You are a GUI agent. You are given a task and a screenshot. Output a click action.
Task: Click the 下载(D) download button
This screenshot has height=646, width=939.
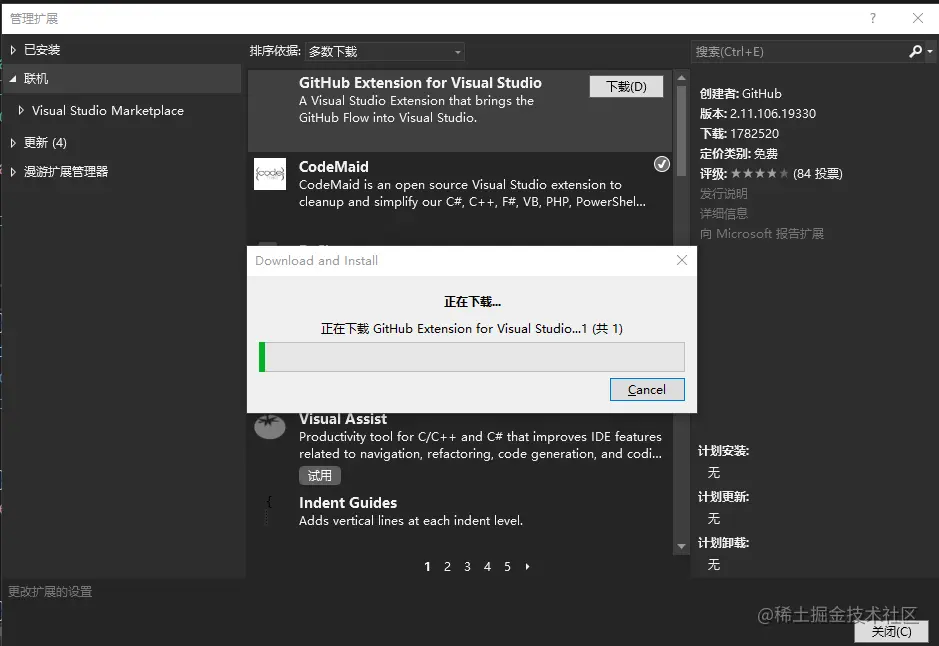tap(626, 86)
